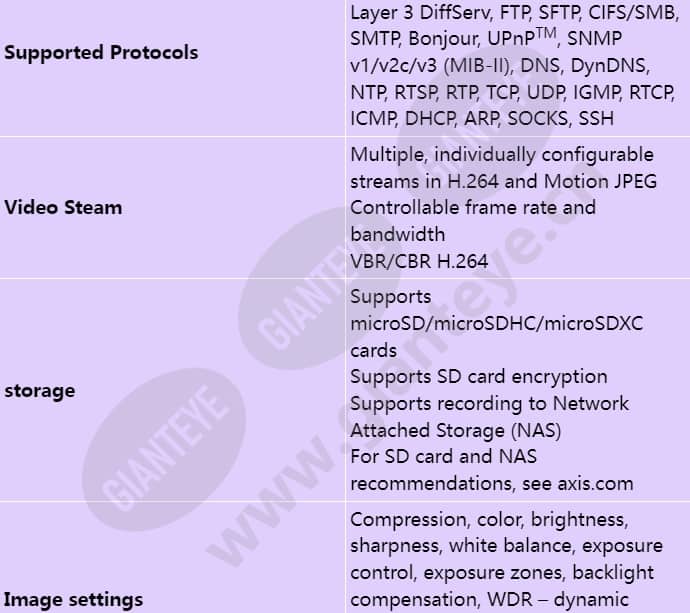Select the microSD/microSDHC/microSDXC text
Screen dimensions: 690x613
(496, 324)
